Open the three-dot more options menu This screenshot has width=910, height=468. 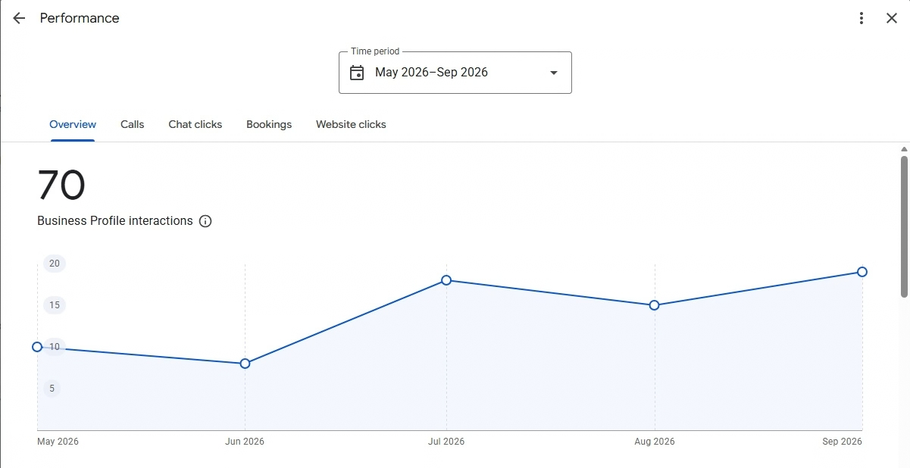point(861,18)
